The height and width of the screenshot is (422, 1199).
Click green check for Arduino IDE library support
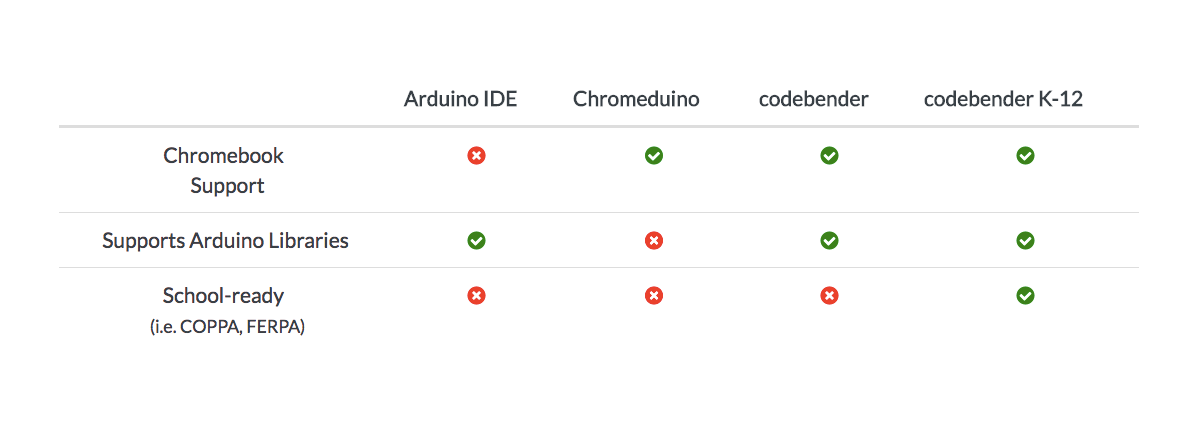(x=476, y=241)
